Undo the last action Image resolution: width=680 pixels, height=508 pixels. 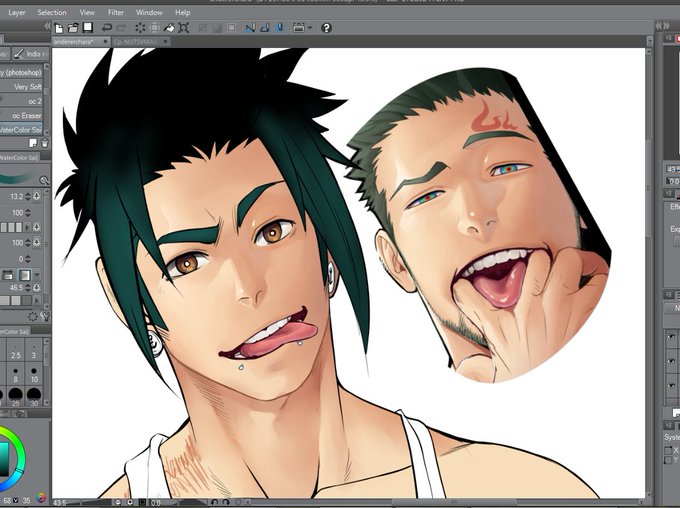click(106, 28)
